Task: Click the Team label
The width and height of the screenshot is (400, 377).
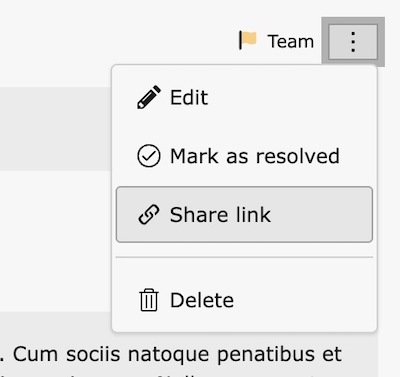Action: [x=291, y=42]
